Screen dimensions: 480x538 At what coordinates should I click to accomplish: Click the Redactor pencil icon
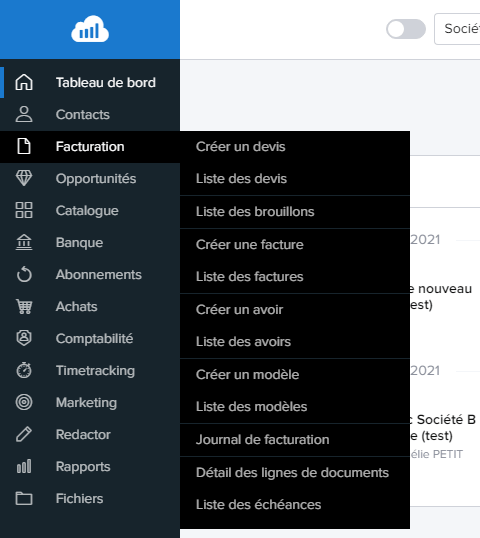click(x=24, y=434)
